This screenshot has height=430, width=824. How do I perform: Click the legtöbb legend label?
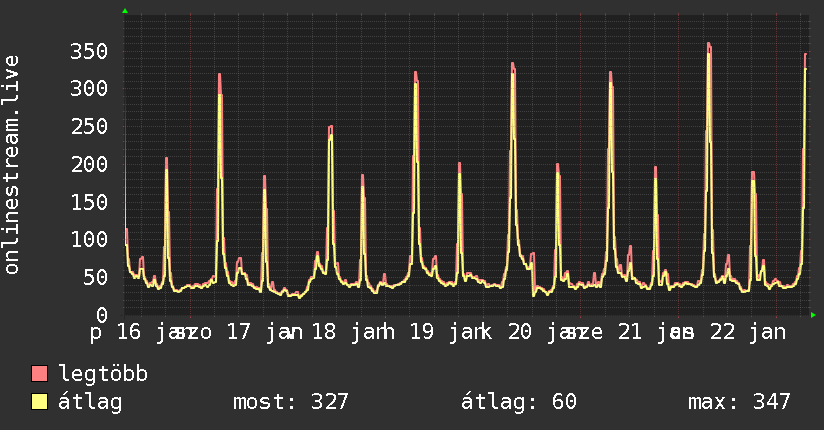[x=102, y=374]
